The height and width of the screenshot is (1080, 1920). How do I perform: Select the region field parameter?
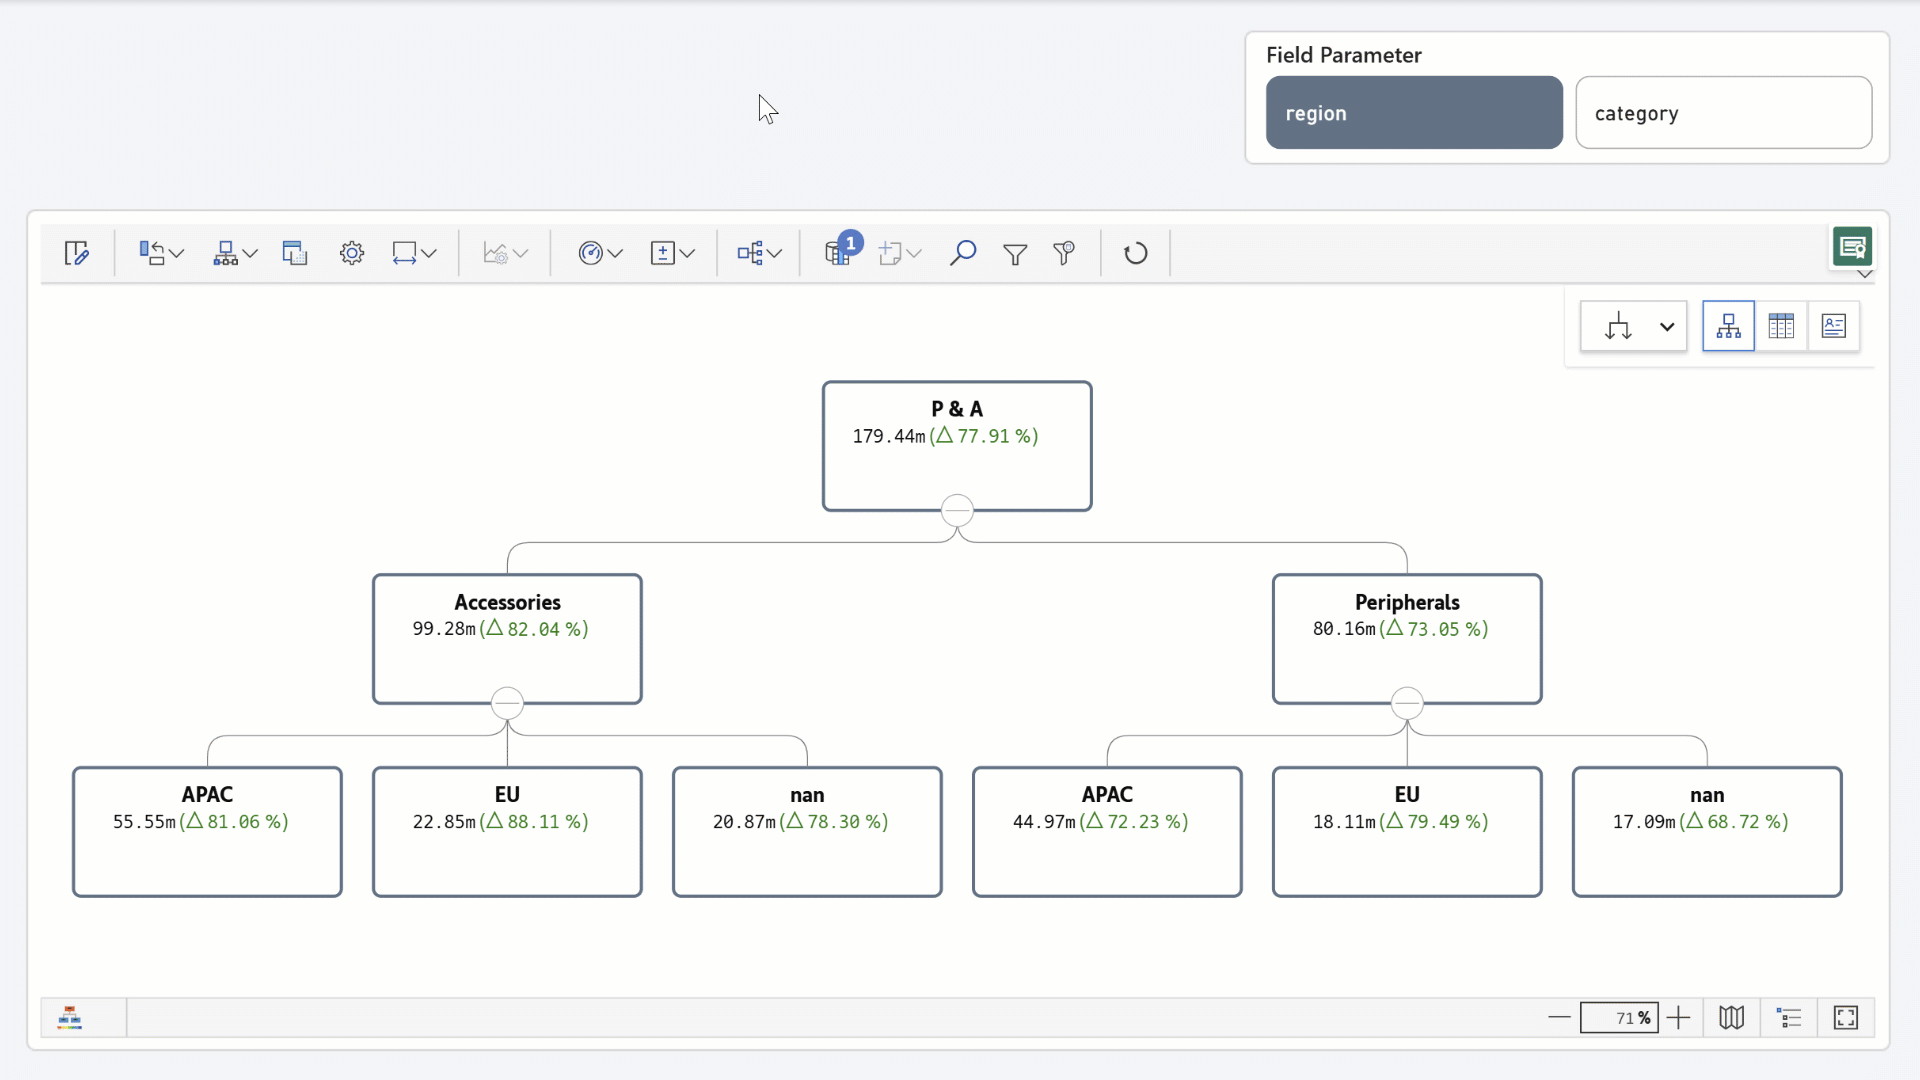point(1414,113)
